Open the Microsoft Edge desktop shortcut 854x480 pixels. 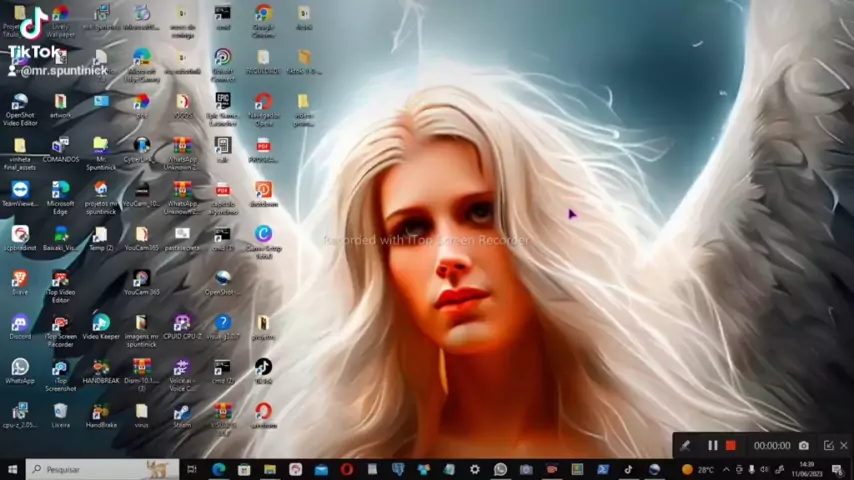coord(60,197)
